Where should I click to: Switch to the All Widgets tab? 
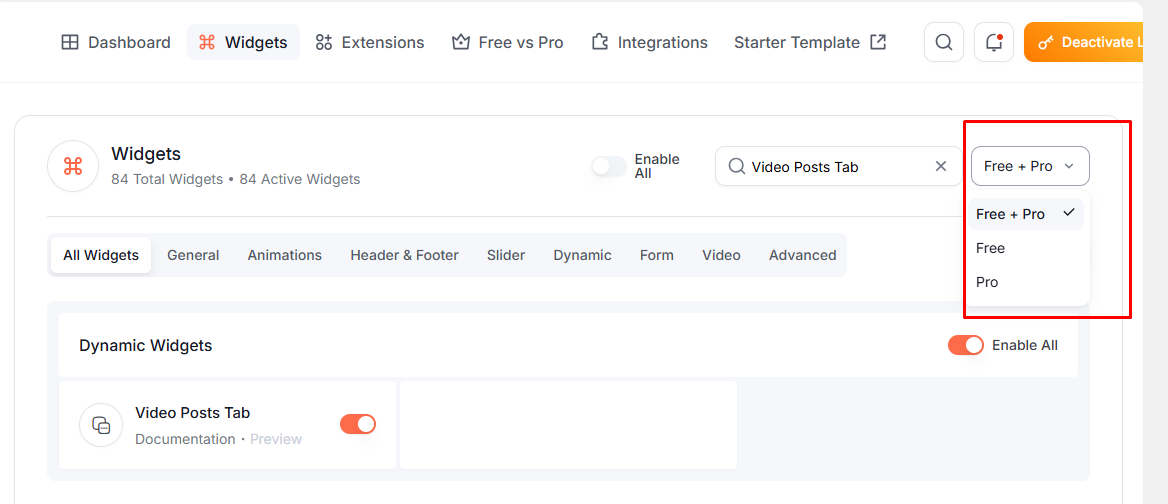point(101,255)
